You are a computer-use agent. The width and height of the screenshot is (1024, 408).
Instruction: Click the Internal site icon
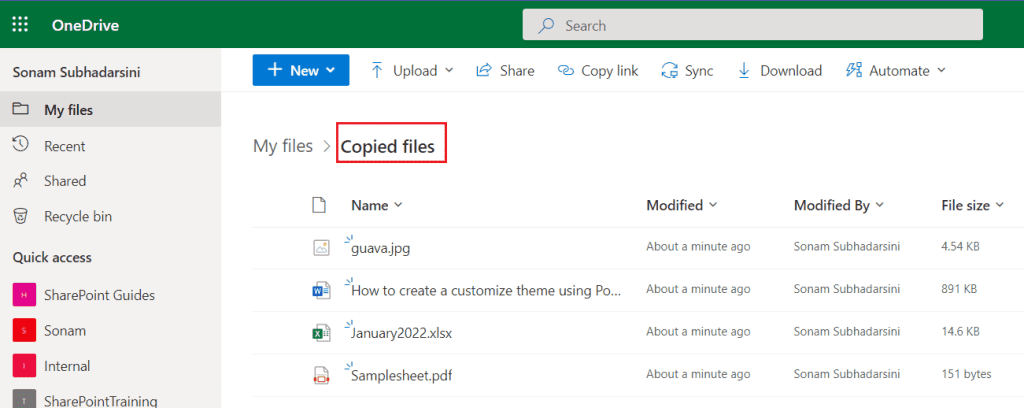coord(24,366)
